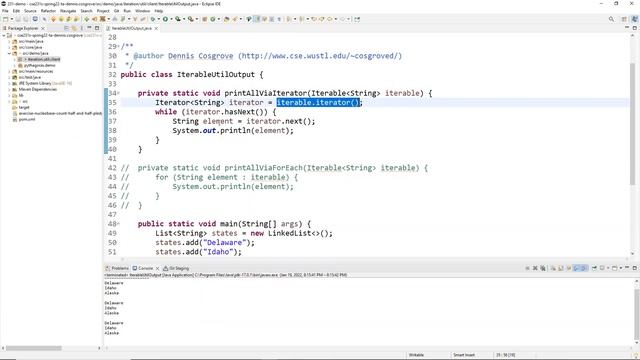
Task: Click the 'Writable' status bar entry
Action: pos(416,355)
